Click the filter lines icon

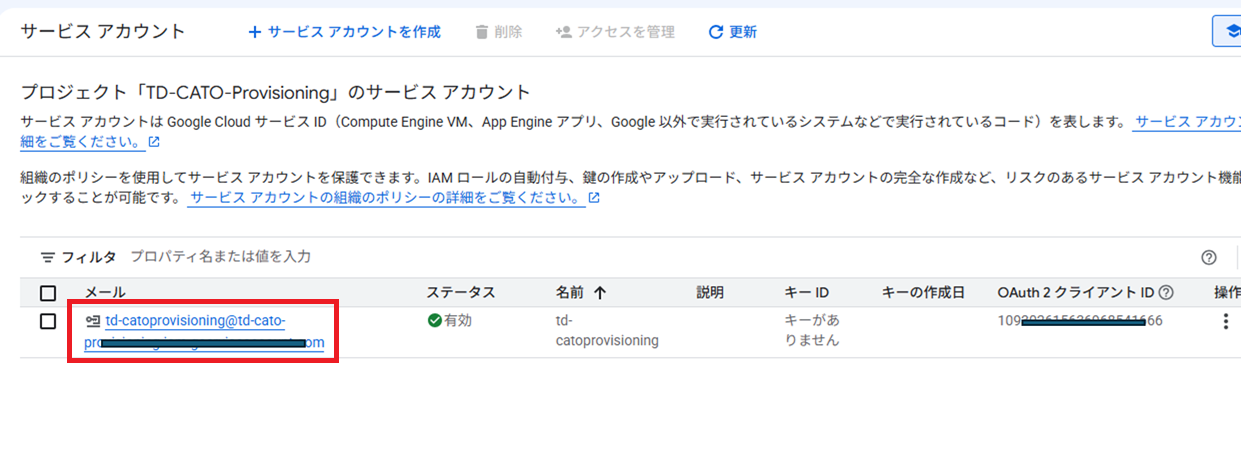click(47, 257)
